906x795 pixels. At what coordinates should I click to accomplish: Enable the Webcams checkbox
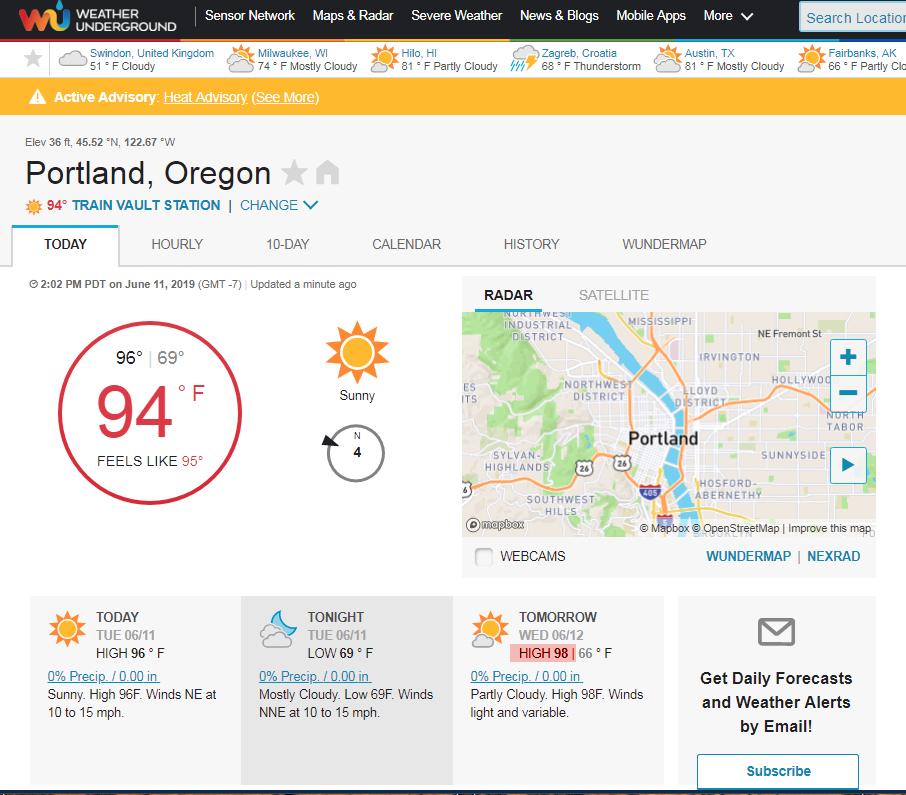(483, 556)
